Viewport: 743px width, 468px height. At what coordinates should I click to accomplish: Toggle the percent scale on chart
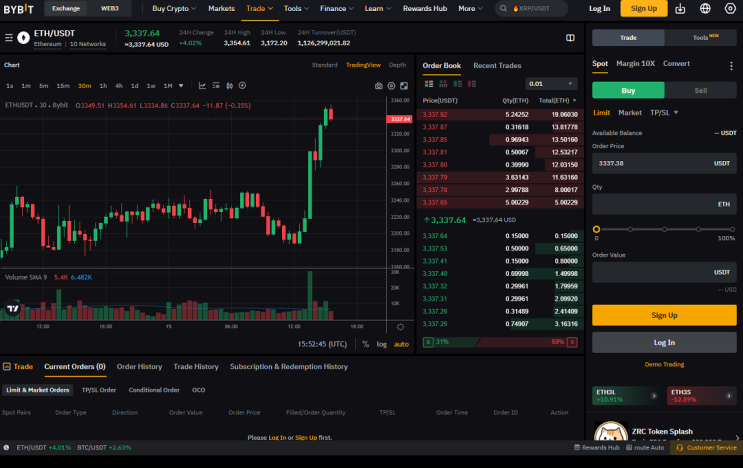click(x=365, y=344)
